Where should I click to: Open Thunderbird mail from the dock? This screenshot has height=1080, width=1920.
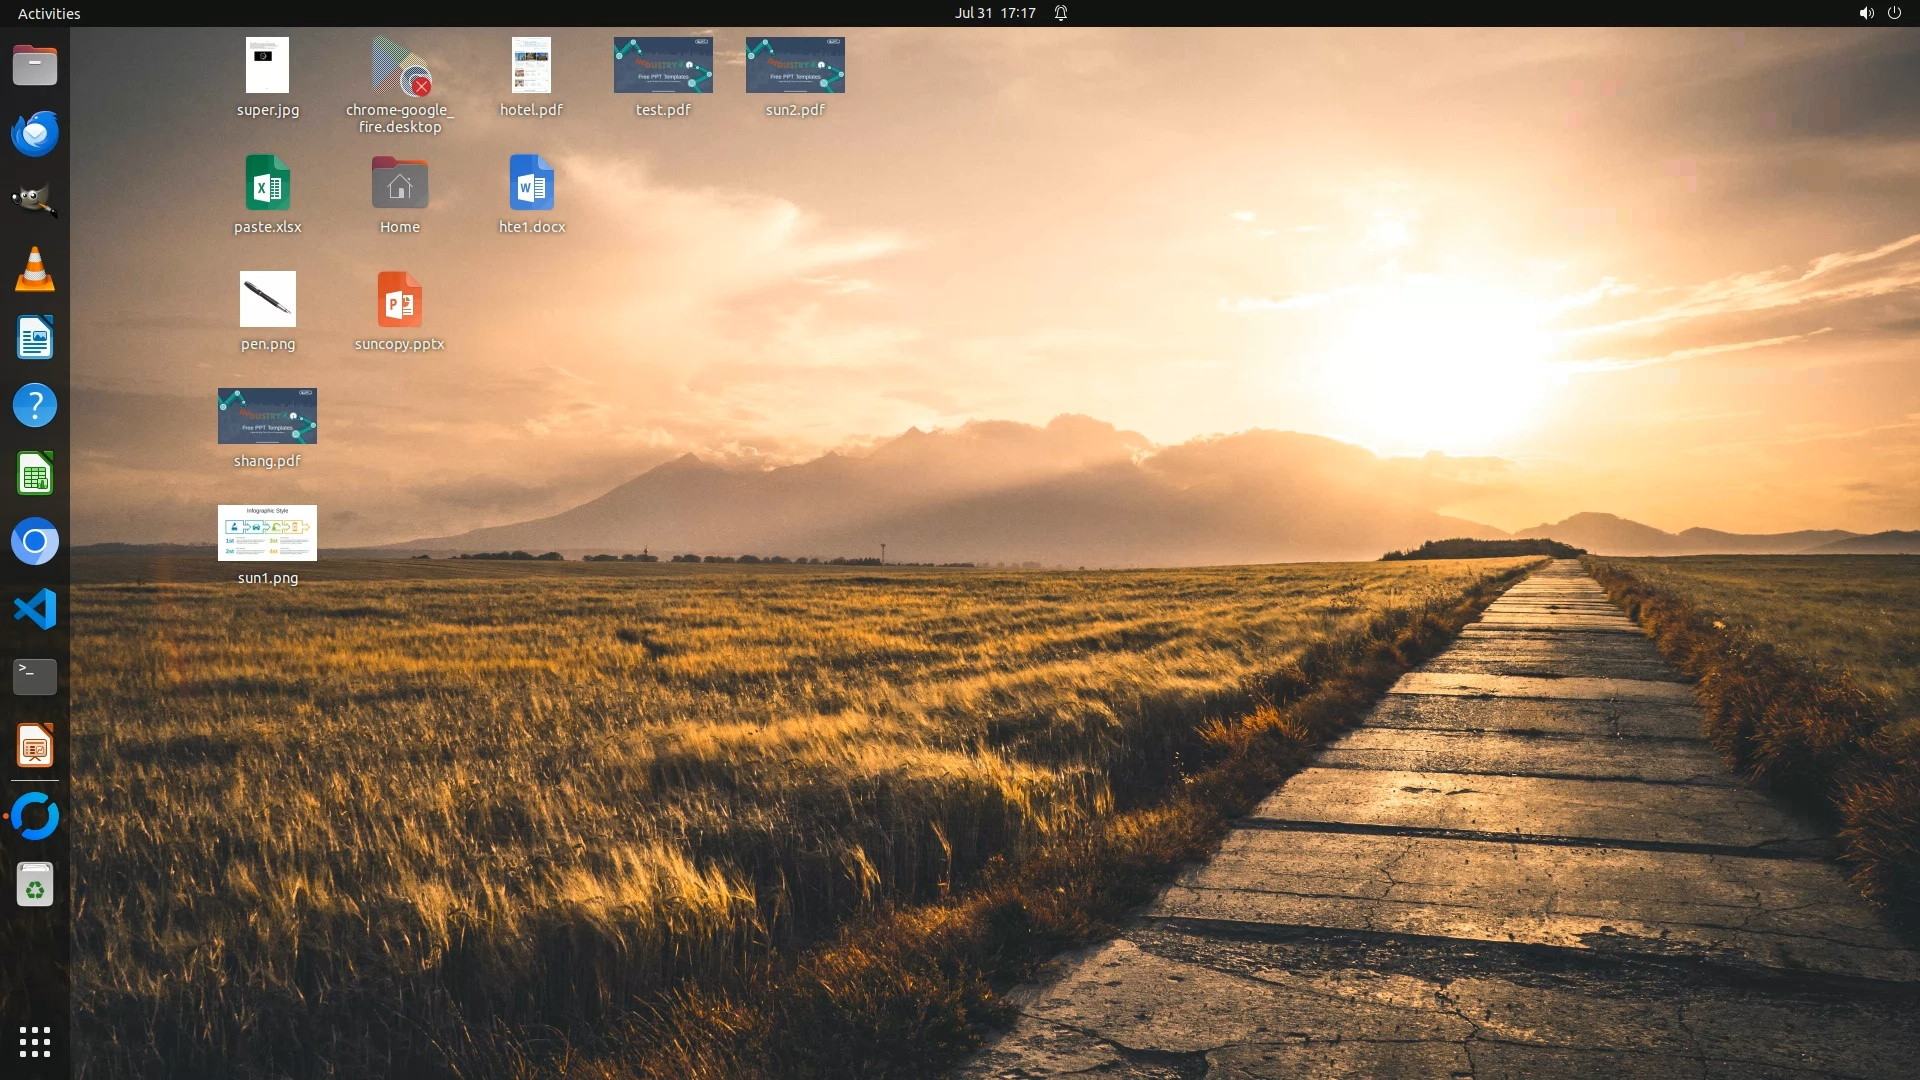(35, 134)
